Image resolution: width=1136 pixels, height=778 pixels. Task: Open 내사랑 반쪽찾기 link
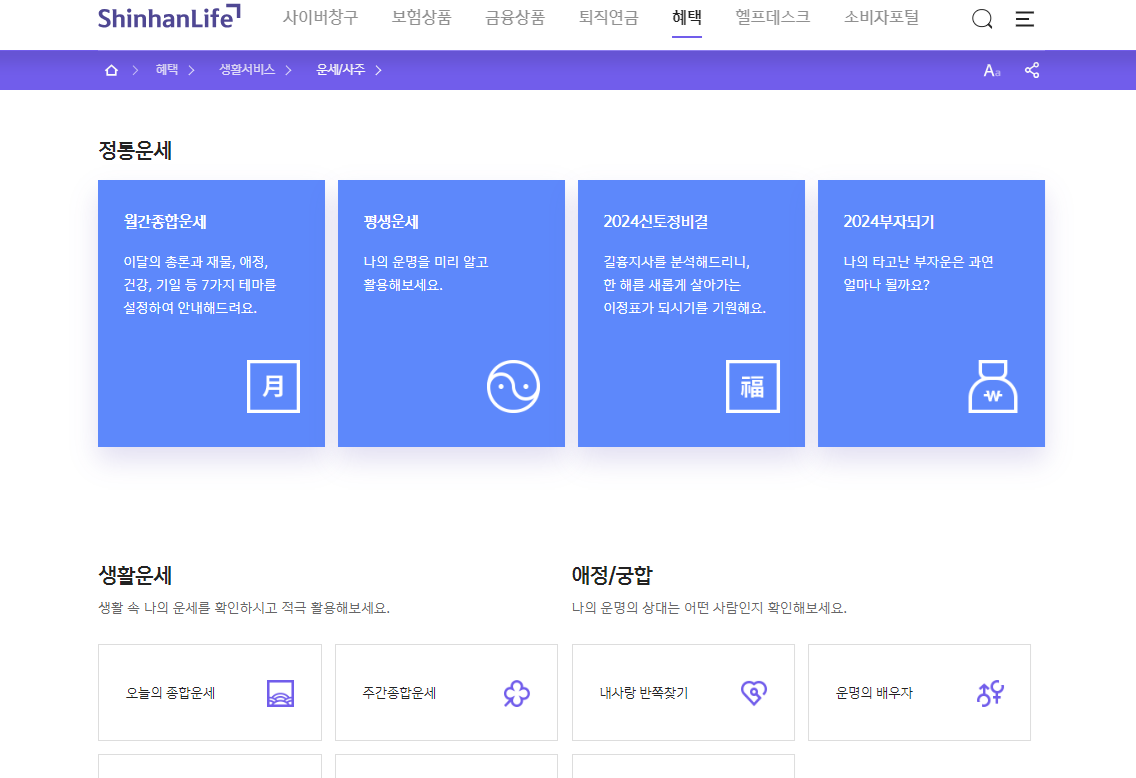(683, 693)
